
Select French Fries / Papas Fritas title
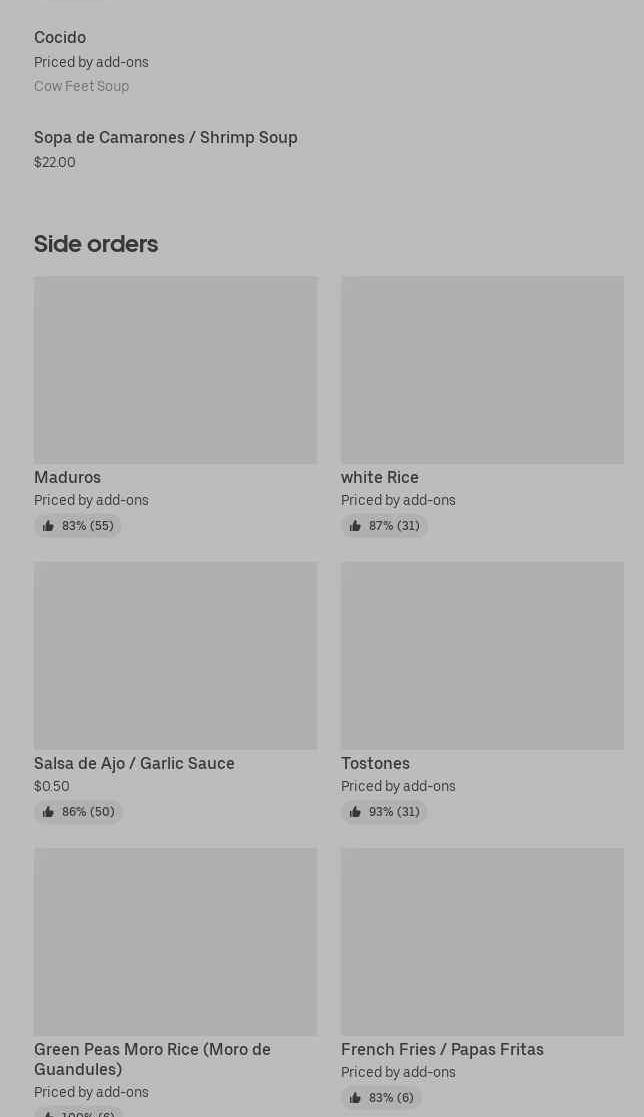coord(442,1049)
